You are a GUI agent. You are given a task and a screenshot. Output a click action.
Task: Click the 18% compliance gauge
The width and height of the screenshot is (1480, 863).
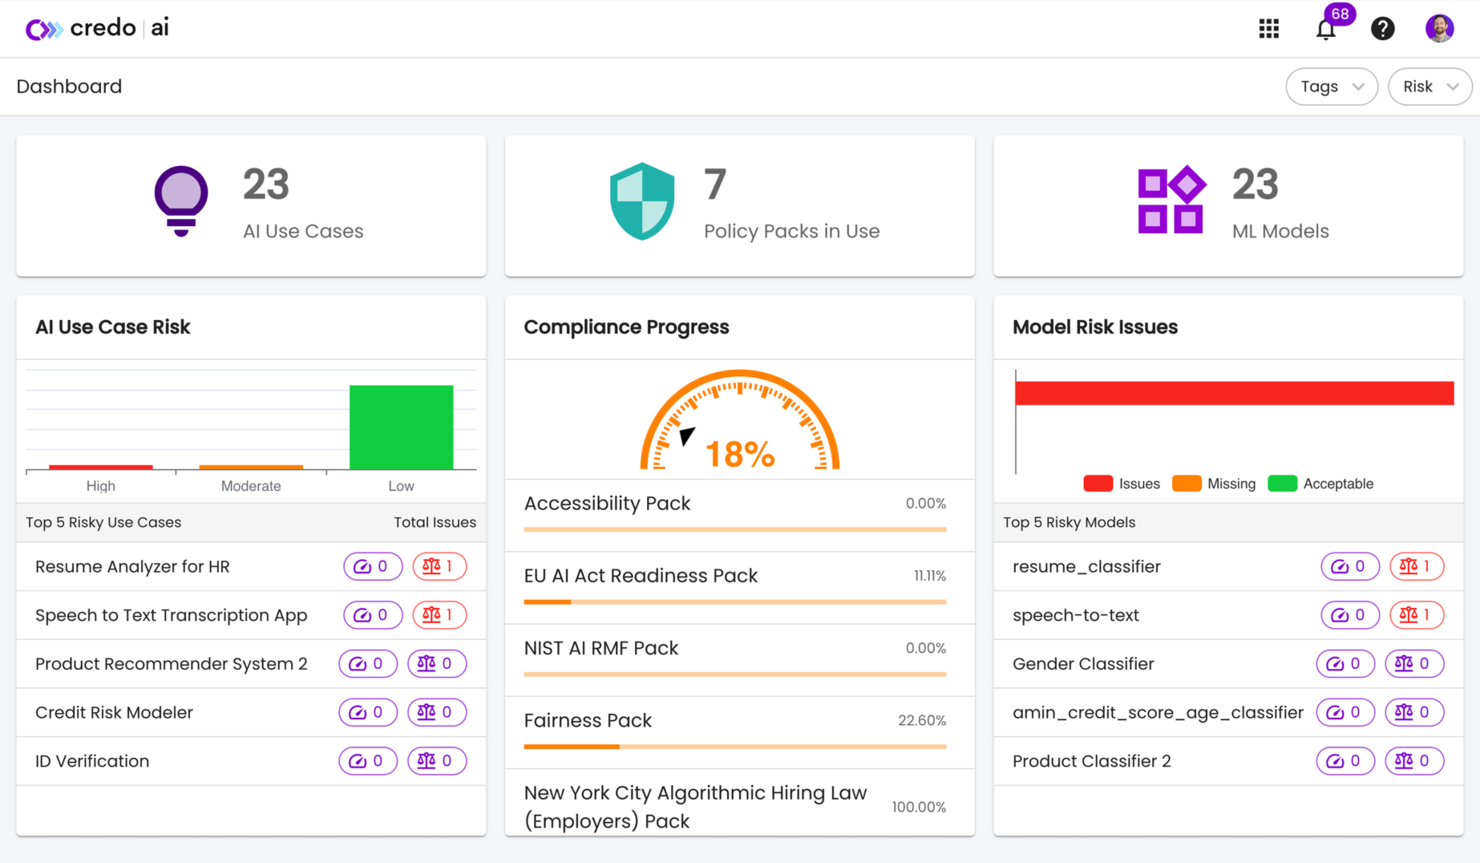tap(740, 421)
